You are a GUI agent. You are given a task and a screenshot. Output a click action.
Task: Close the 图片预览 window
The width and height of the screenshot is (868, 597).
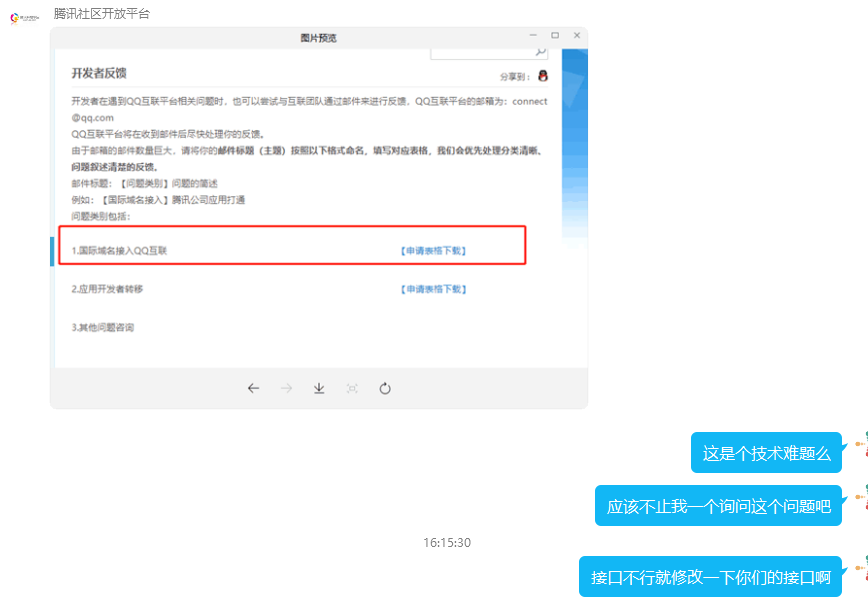tap(577, 36)
